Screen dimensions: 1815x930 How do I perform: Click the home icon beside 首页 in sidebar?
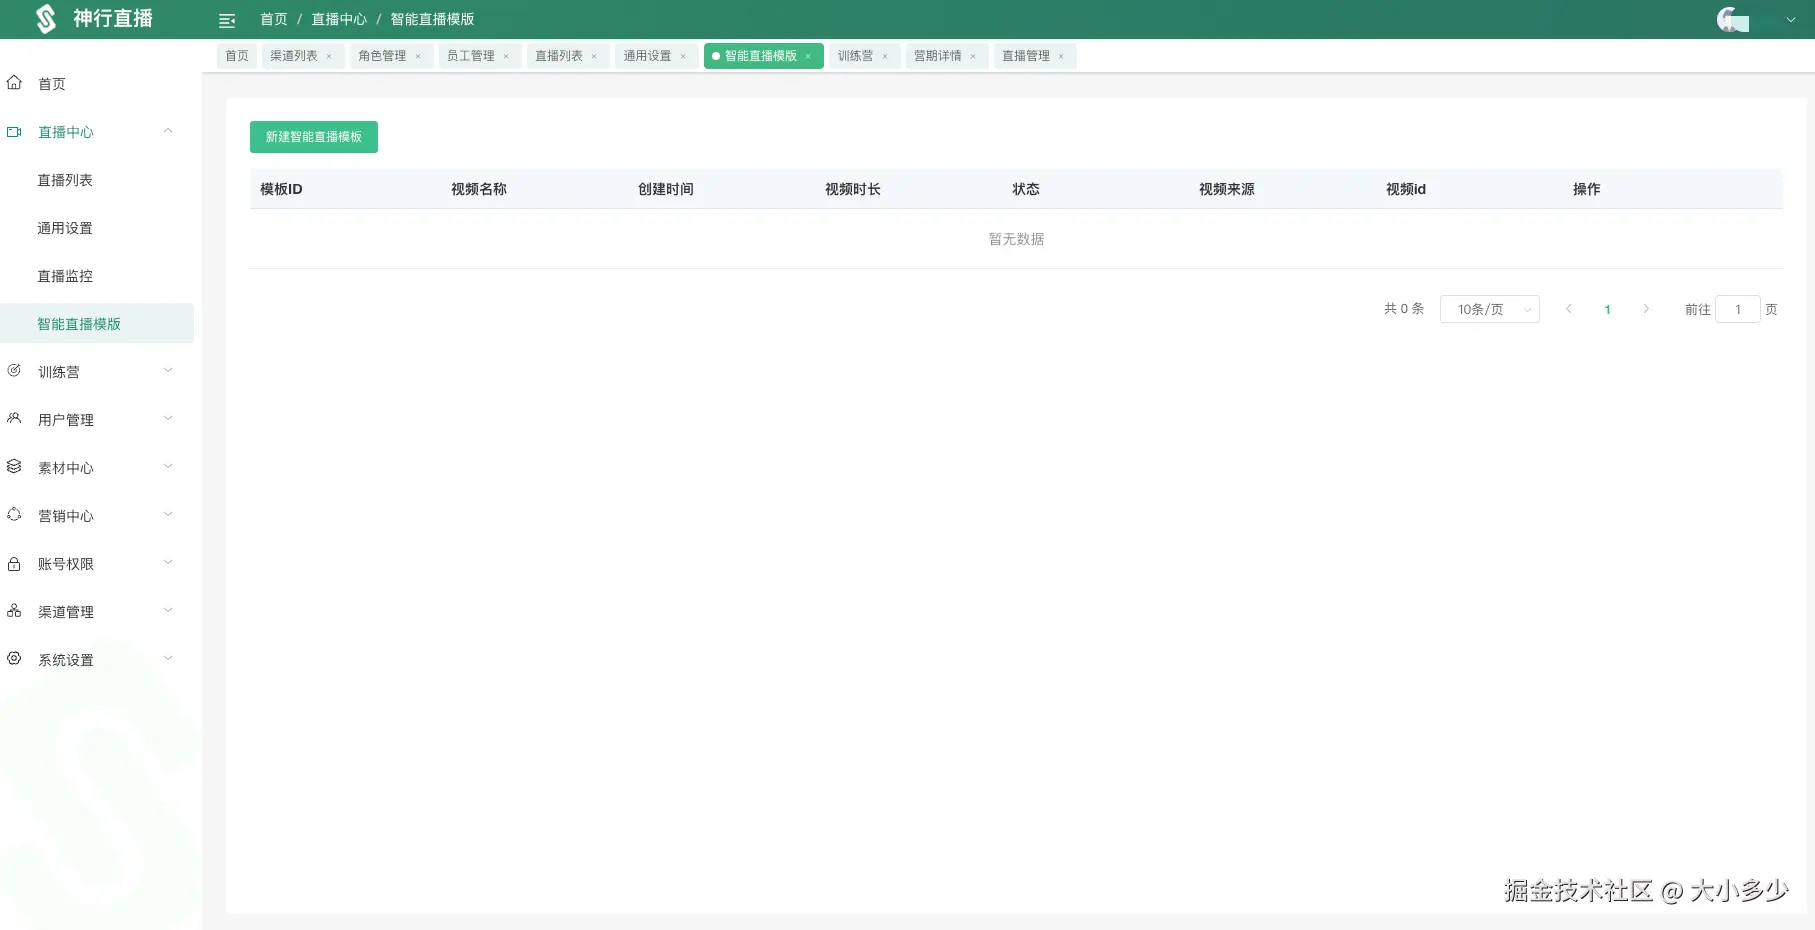coord(14,83)
